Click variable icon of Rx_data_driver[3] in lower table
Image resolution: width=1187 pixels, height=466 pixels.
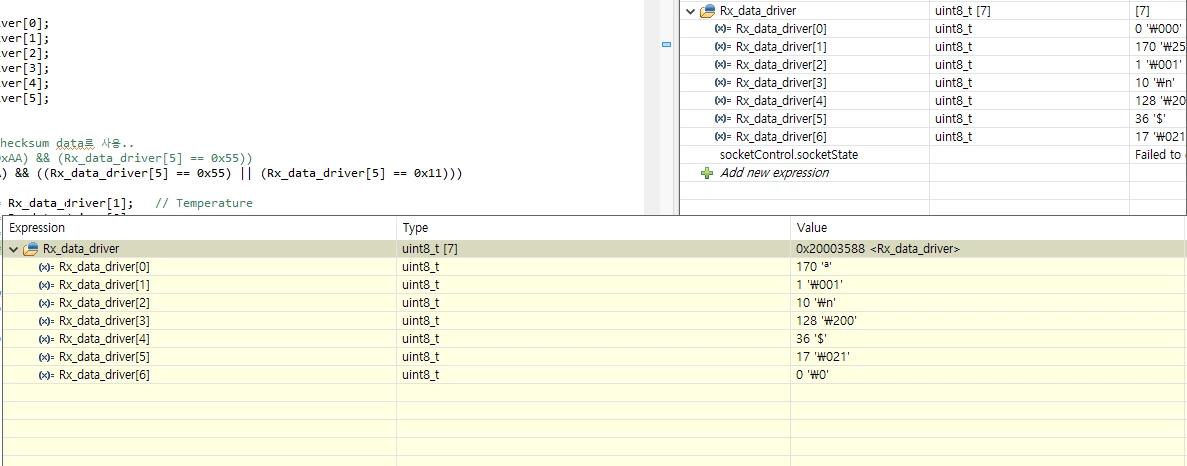tap(47, 321)
